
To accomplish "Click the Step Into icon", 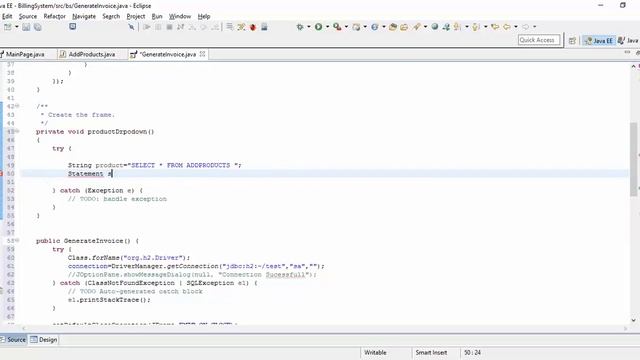I will (192, 27).
